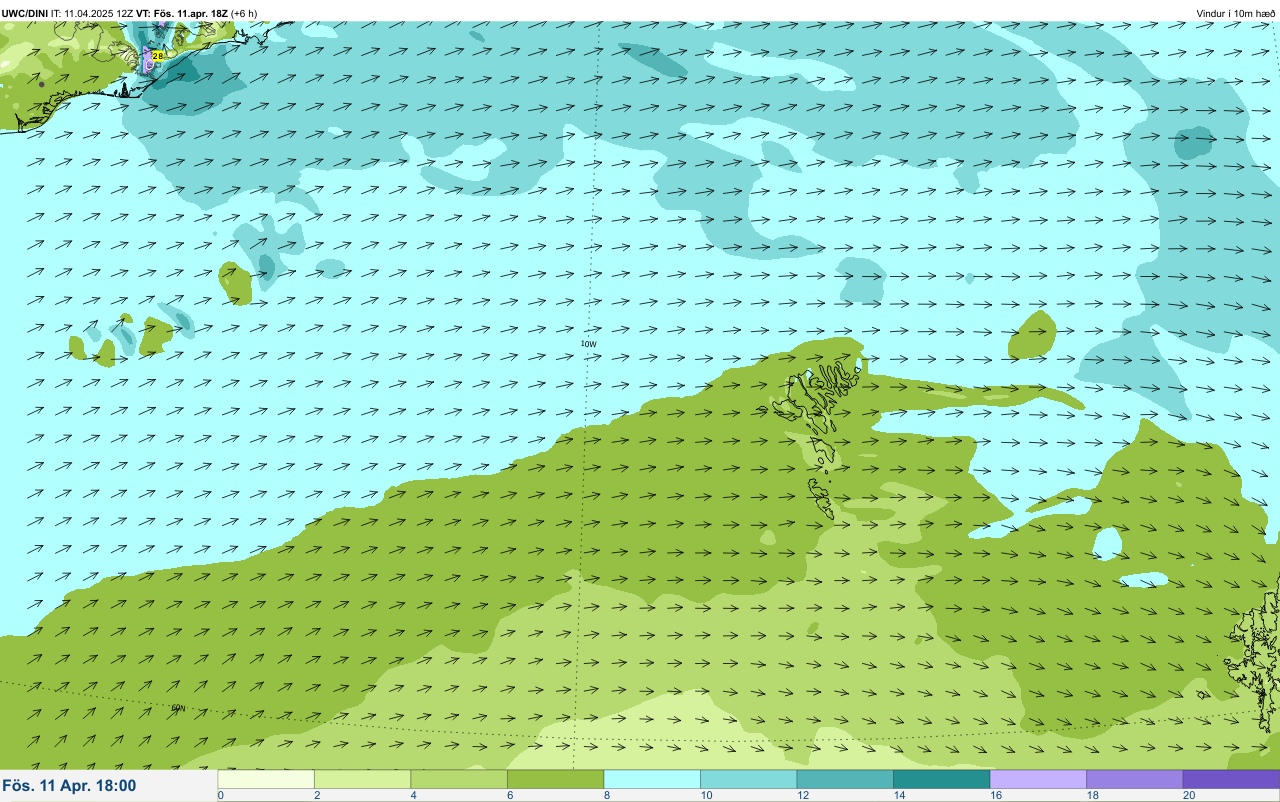This screenshot has height=802, width=1280.
Task: Click the 'IT: 11.04.2025 12Z' initial time text
Action: click(x=93, y=13)
